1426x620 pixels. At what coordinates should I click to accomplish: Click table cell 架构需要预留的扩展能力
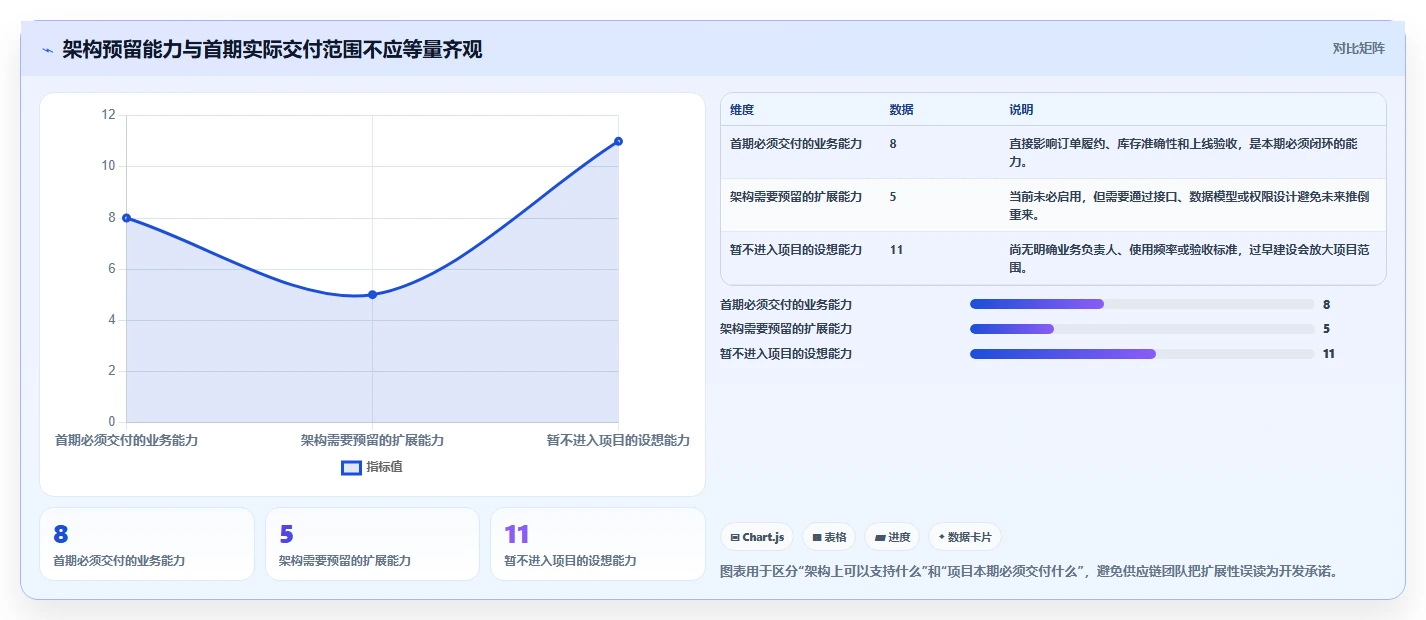pos(796,197)
